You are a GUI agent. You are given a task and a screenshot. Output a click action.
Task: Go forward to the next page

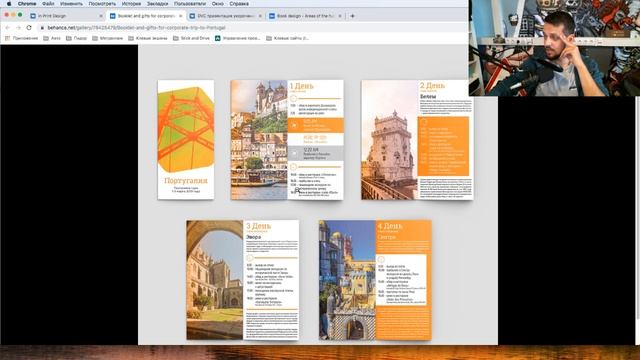point(18,28)
